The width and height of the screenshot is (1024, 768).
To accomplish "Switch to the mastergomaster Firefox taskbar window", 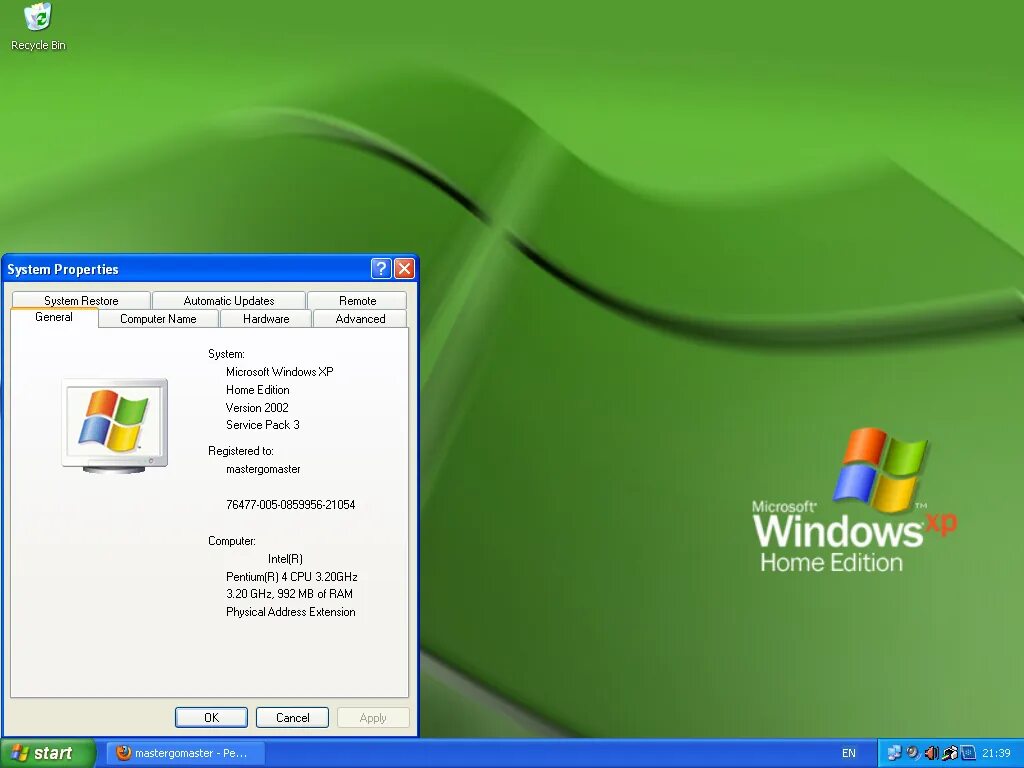I will (185, 753).
